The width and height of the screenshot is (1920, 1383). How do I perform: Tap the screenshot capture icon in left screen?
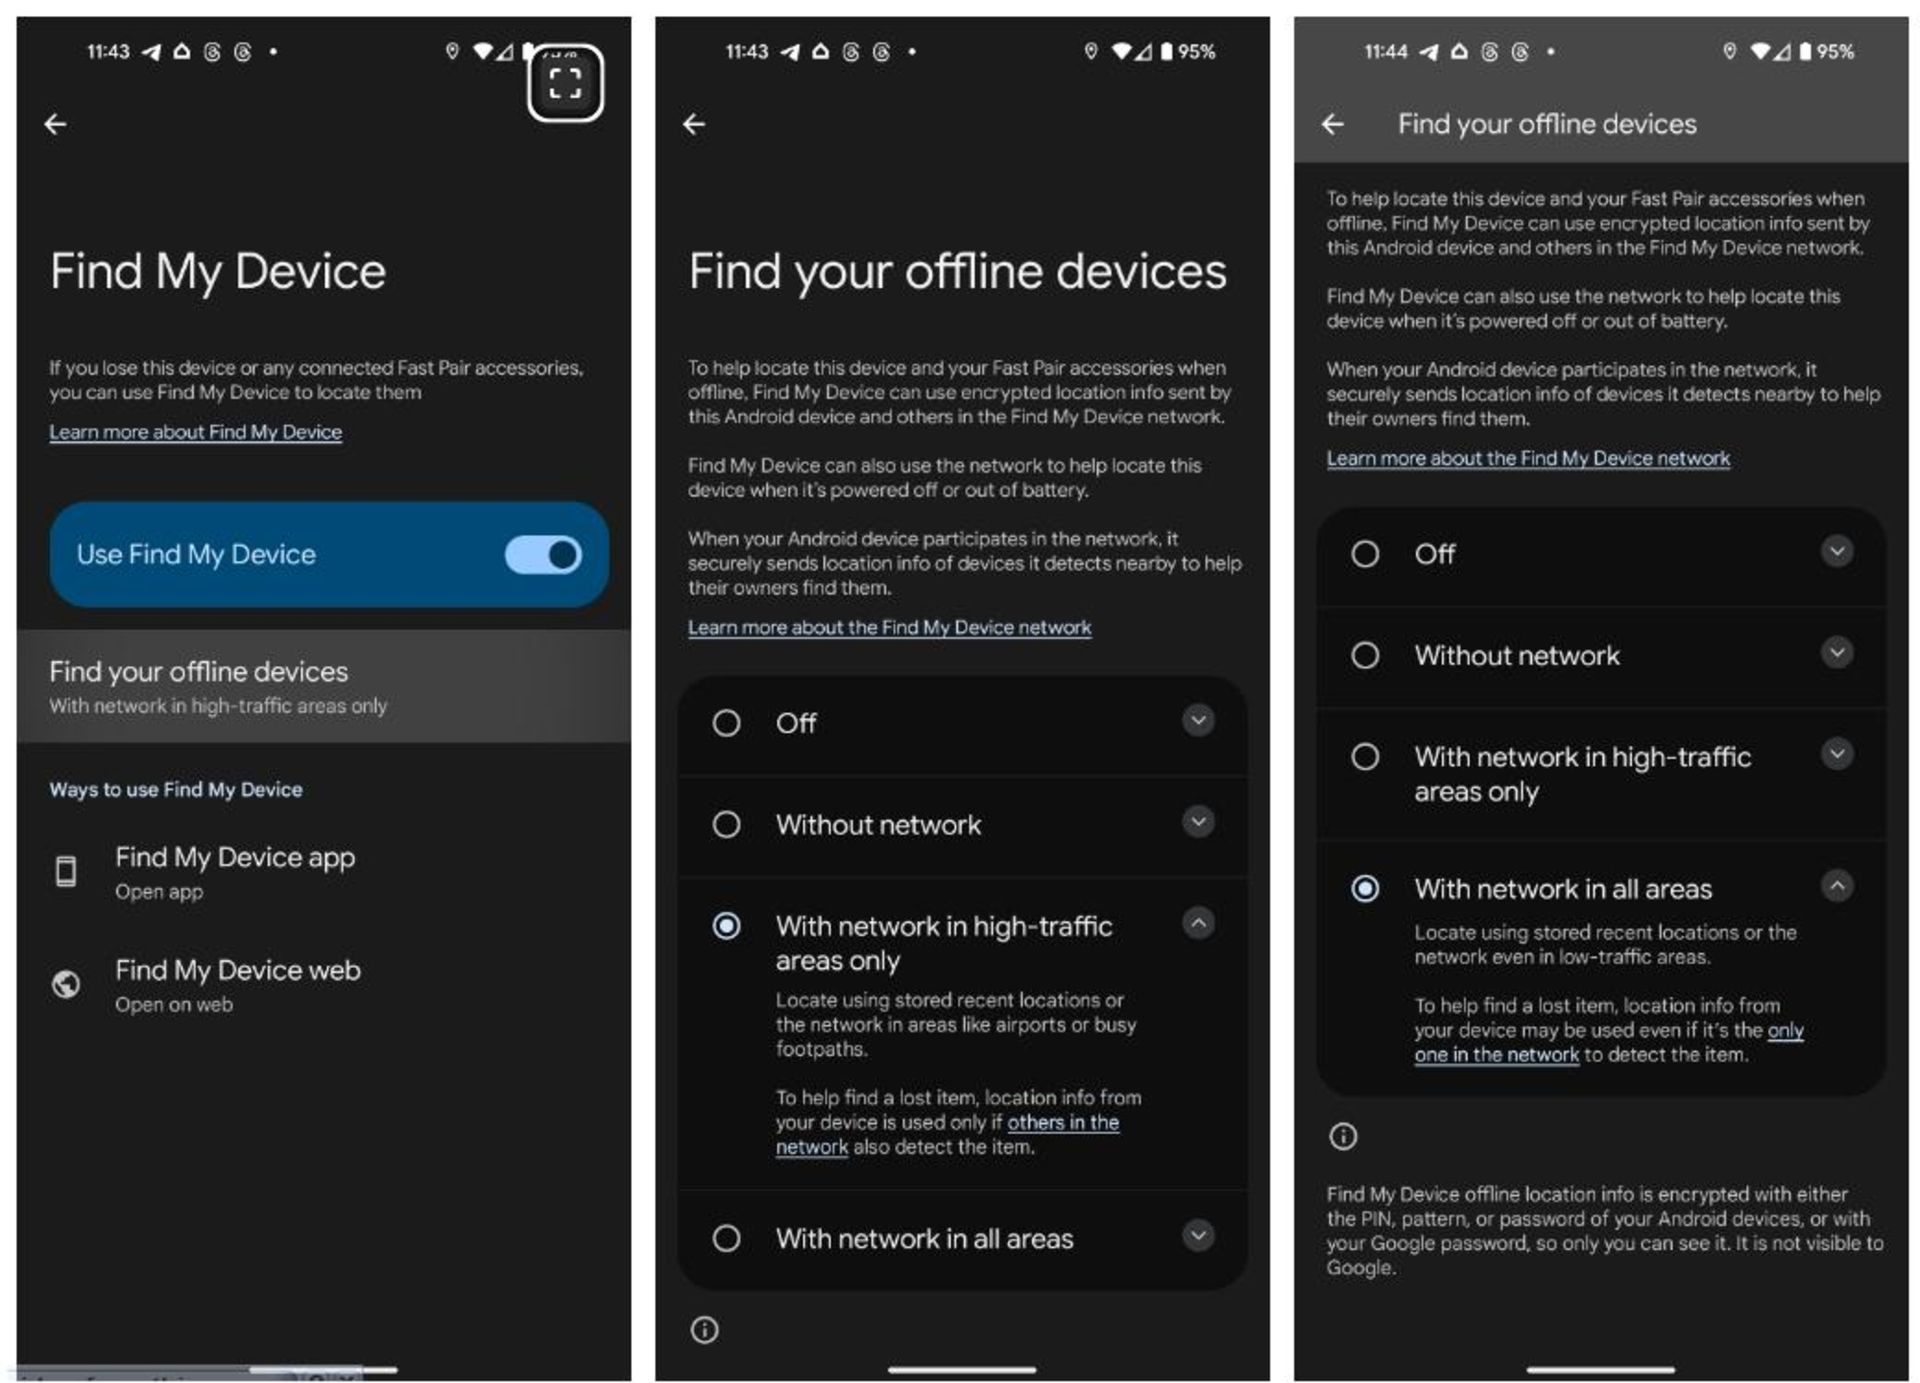[x=565, y=83]
